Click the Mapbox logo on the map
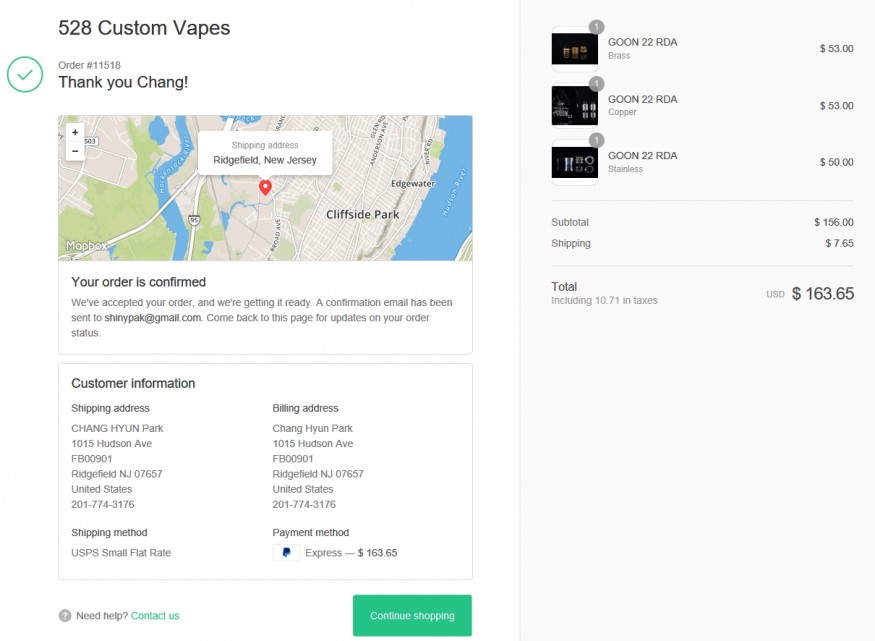 point(86,245)
